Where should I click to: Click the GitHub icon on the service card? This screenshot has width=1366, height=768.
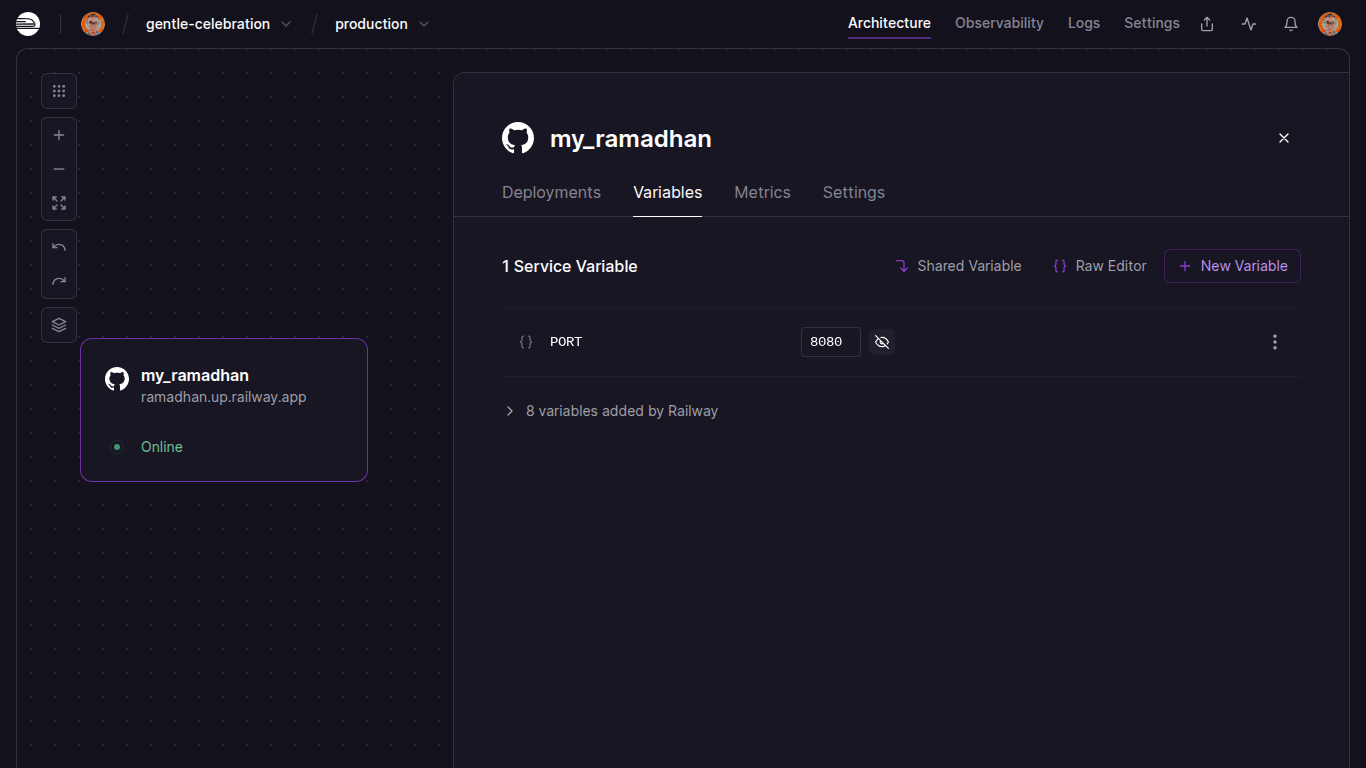pyautogui.click(x=117, y=379)
